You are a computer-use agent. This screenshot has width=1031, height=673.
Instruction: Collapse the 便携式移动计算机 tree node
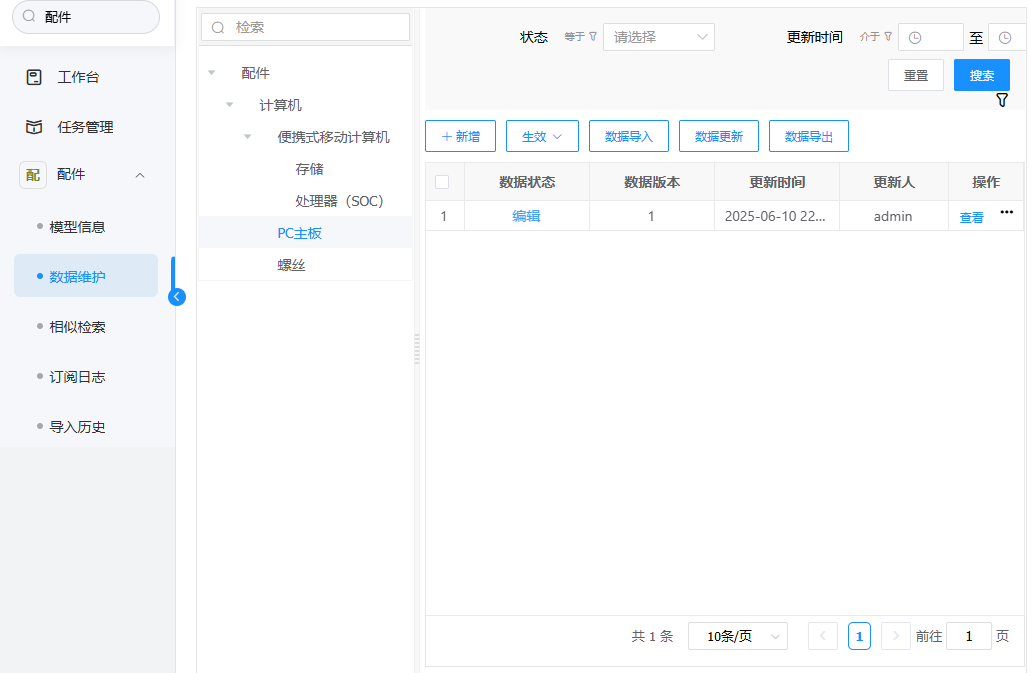[x=248, y=137]
